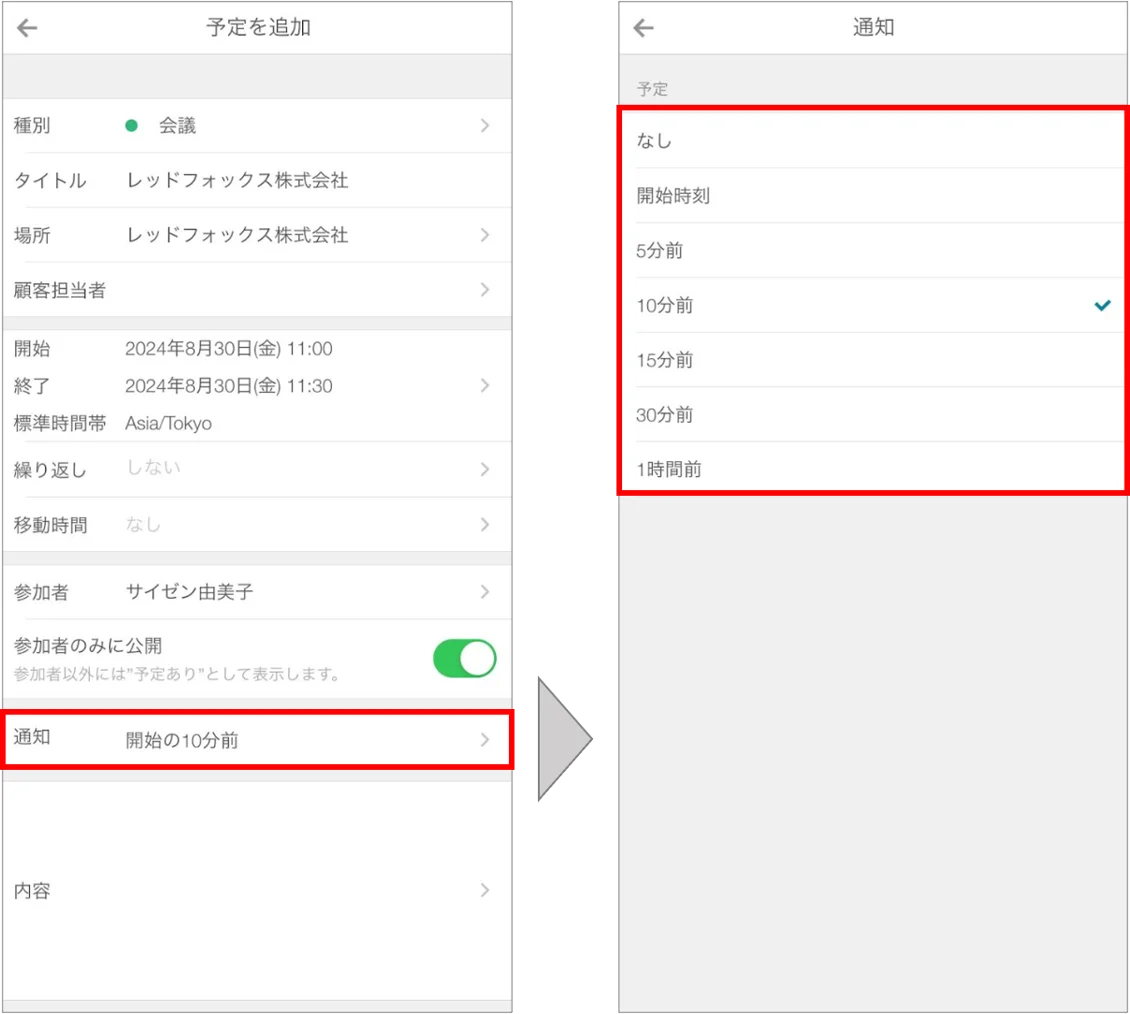The height and width of the screenshot is (1014, 1130).
Task: Choose the 10分前 option
Action: click(x=872, y=305)
